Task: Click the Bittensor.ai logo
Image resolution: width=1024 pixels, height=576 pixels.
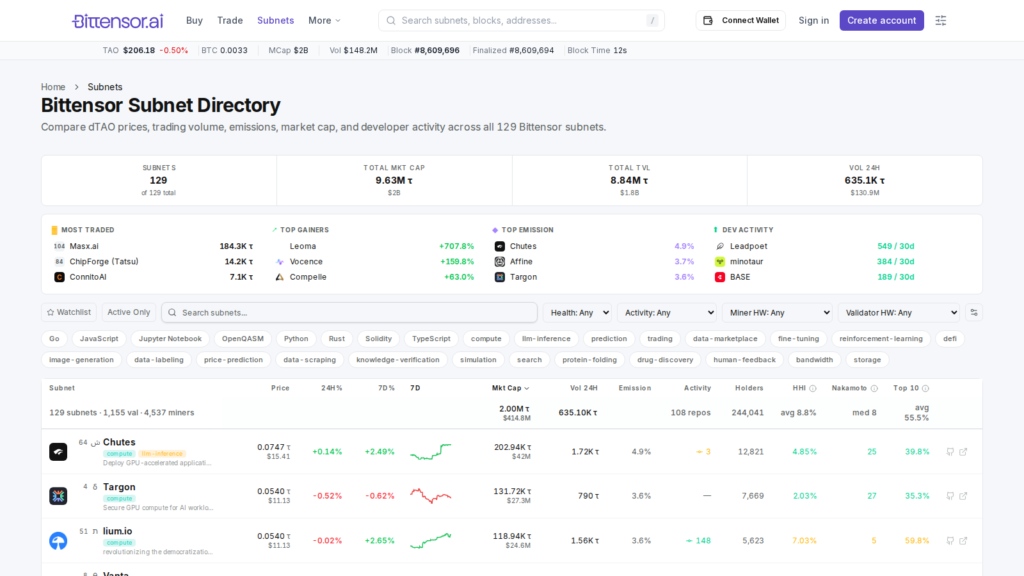Action: click(118, 21)
